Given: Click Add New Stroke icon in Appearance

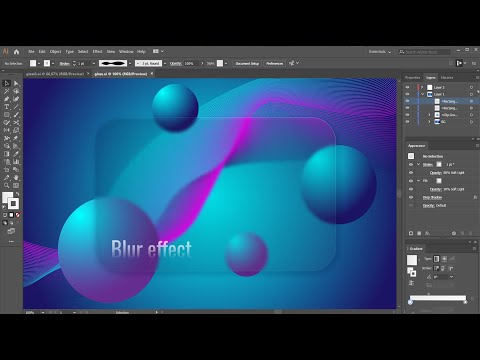Looking at the screenshot, I should coord(411,233).
